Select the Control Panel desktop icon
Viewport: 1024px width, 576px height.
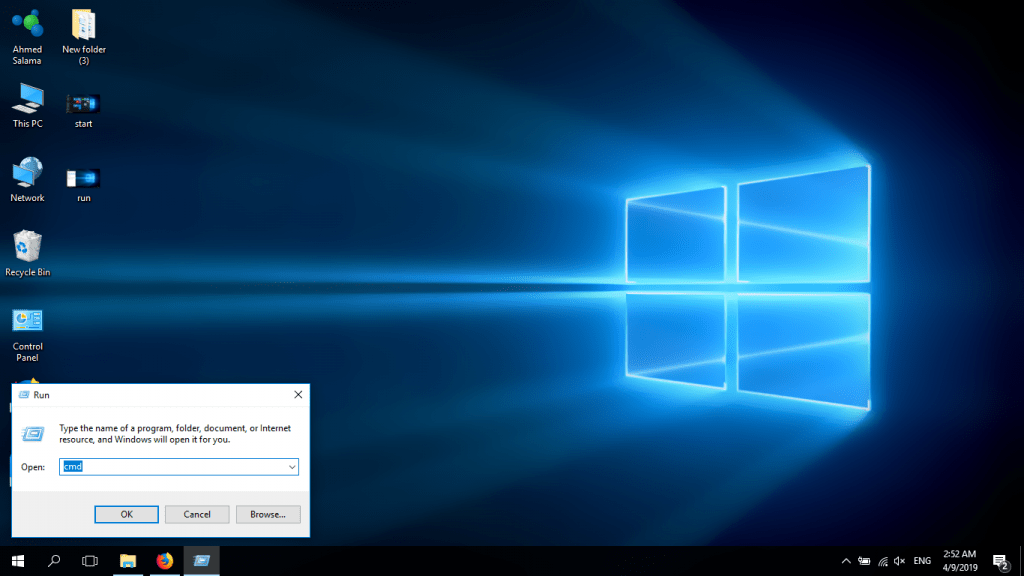(27, 335)
